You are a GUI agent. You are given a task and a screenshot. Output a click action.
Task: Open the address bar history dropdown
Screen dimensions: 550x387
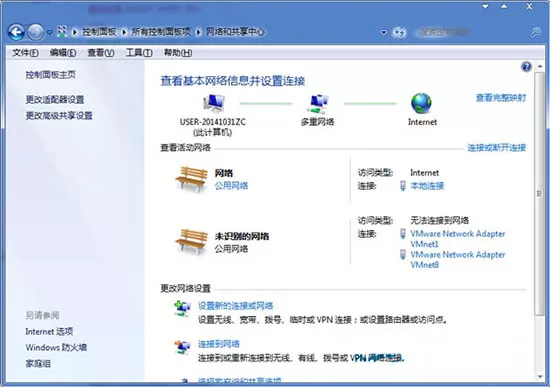pos(384,33)
